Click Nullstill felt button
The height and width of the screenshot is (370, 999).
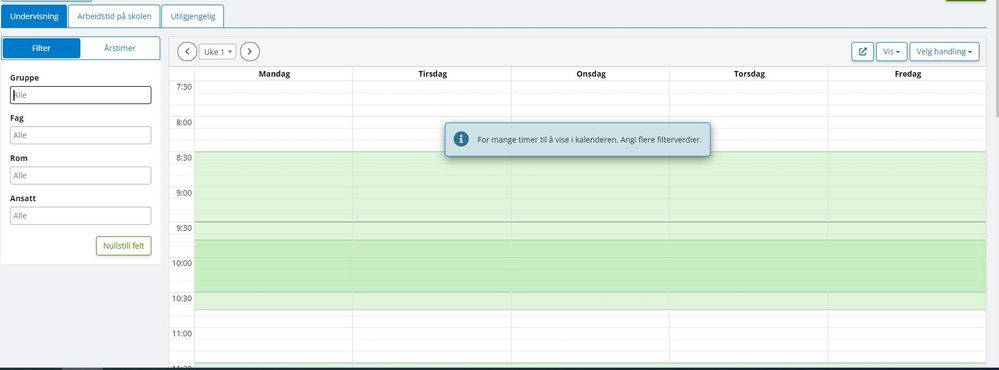(124, 246)
